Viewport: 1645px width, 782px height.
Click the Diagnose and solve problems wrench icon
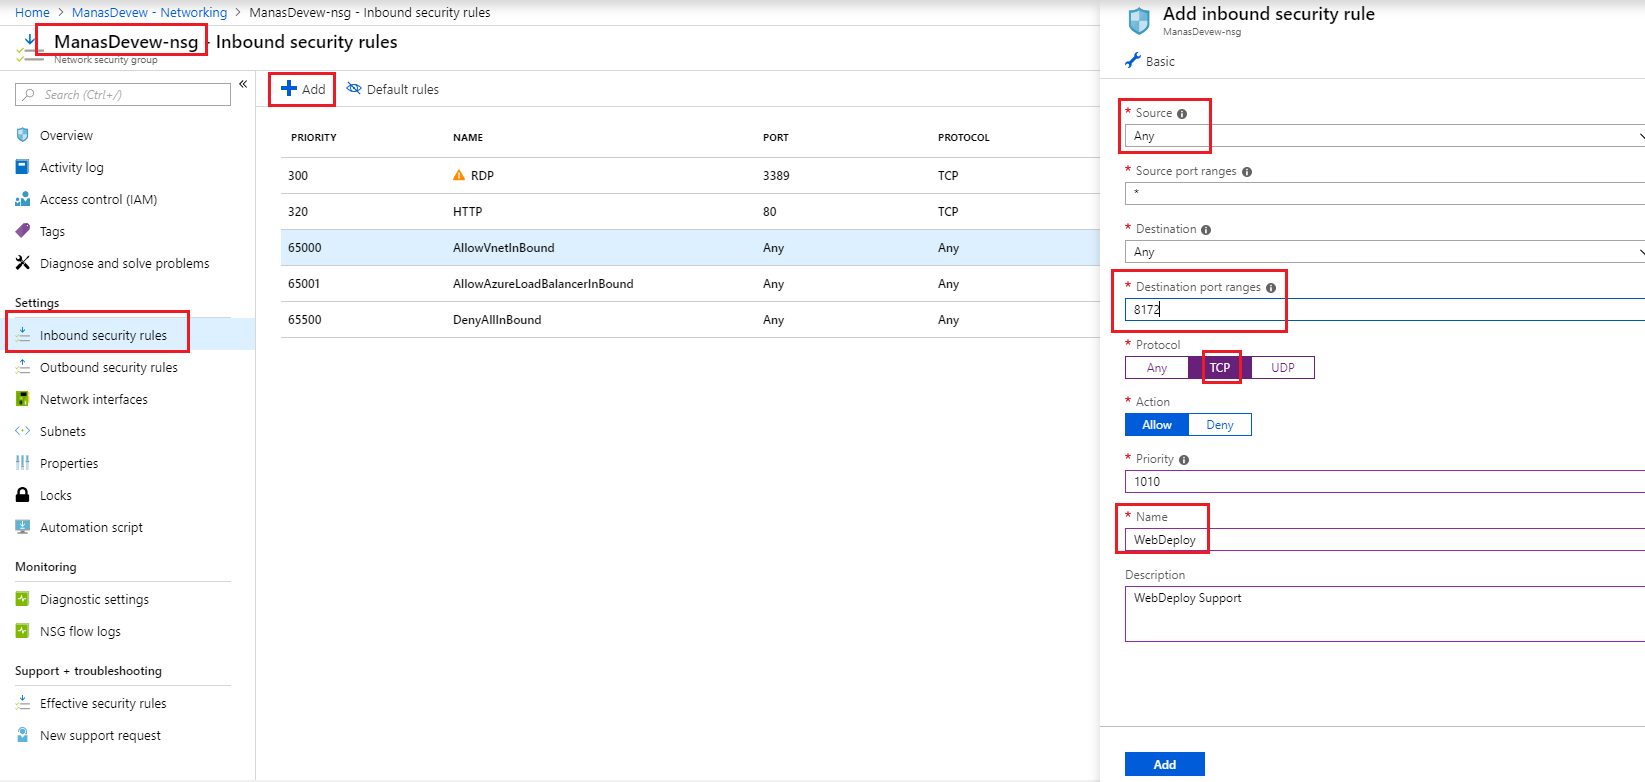point(22,263)
